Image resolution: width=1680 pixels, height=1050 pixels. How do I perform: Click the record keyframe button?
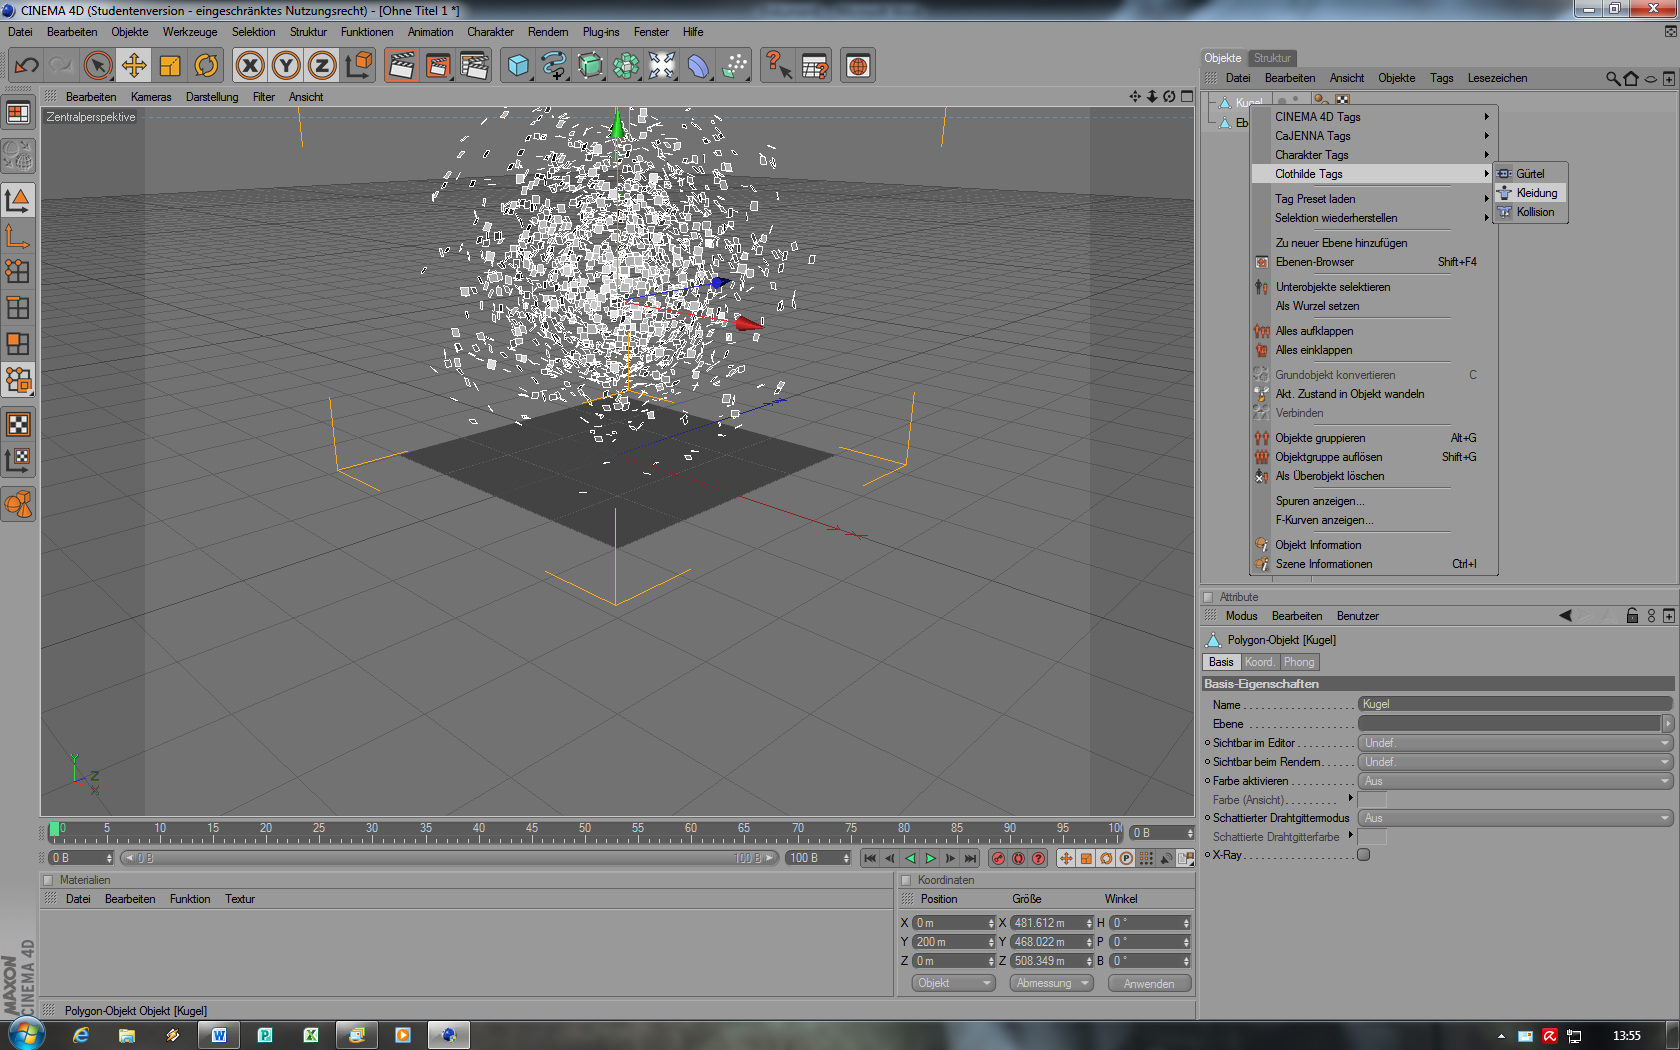click(998, 858)
